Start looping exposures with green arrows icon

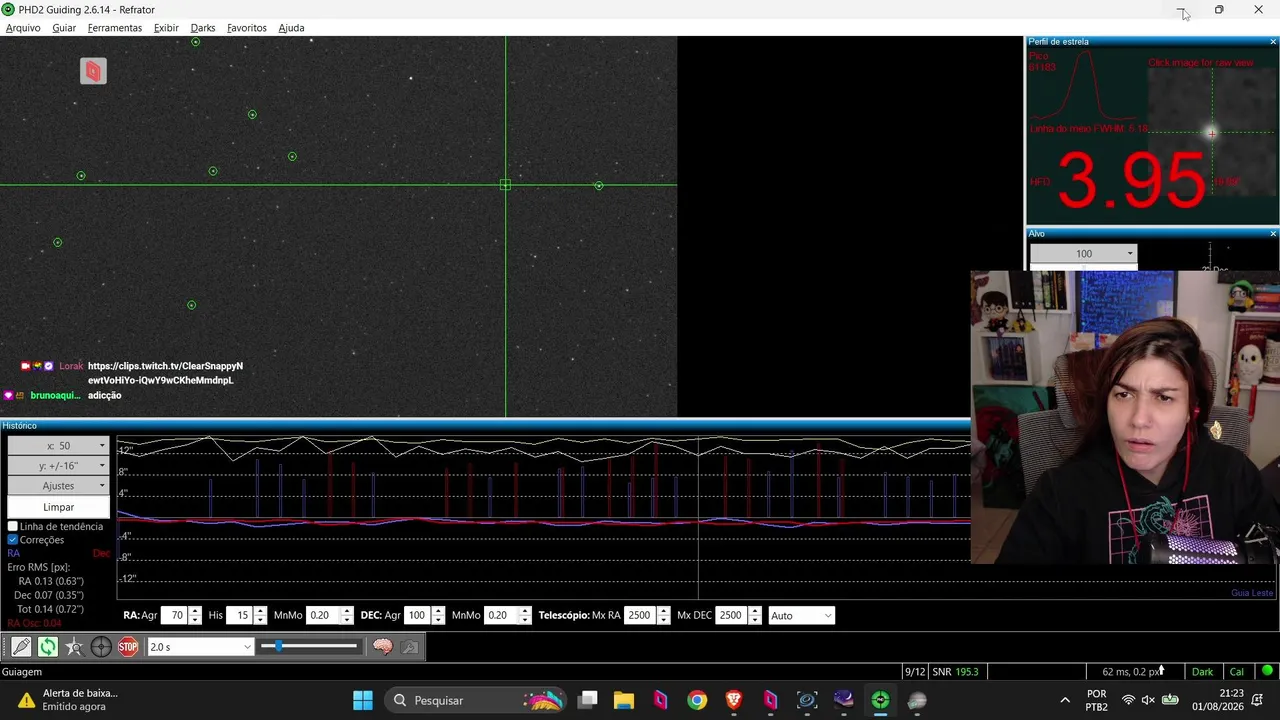48,647
